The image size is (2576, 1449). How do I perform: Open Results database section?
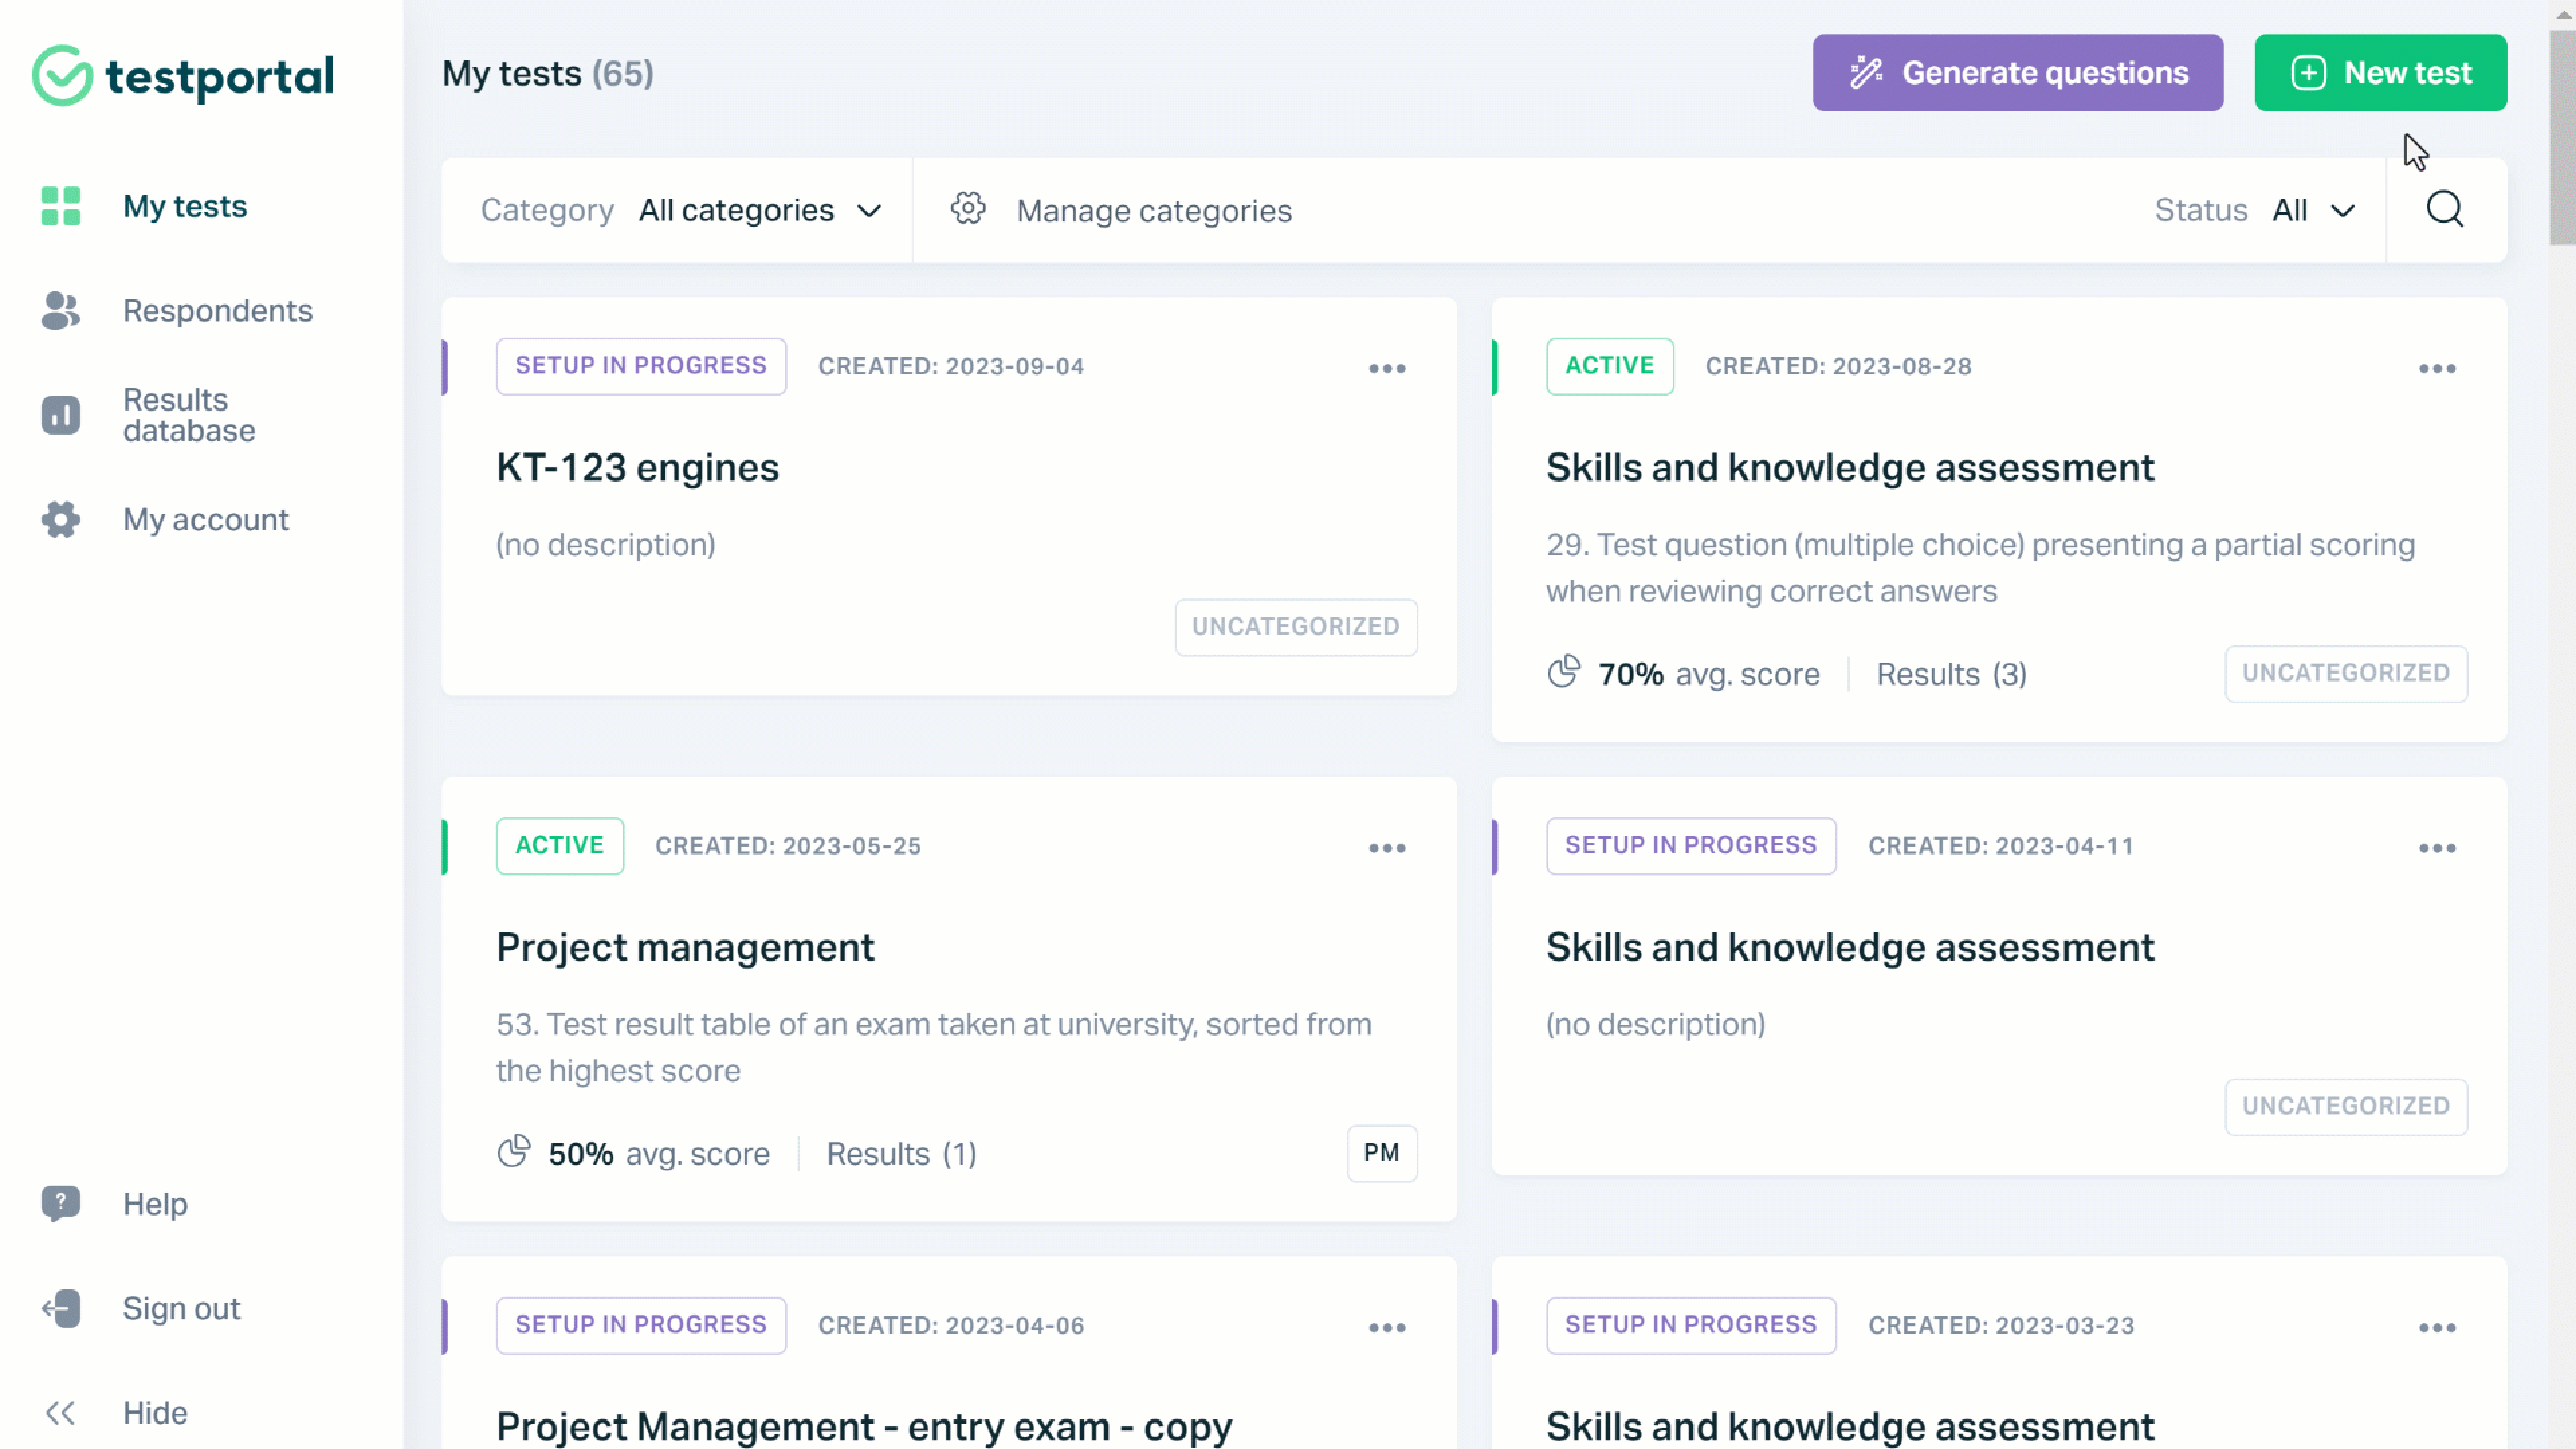(x=188, y=415)
